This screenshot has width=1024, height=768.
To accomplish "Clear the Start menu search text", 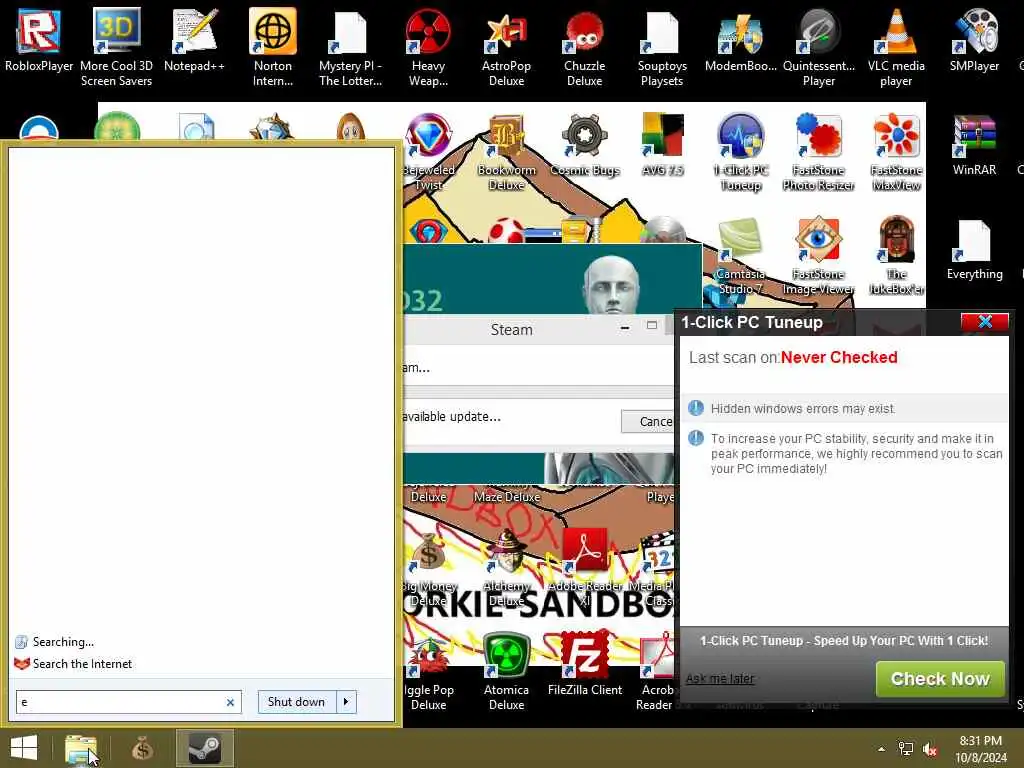I will (x=230, y=702).
